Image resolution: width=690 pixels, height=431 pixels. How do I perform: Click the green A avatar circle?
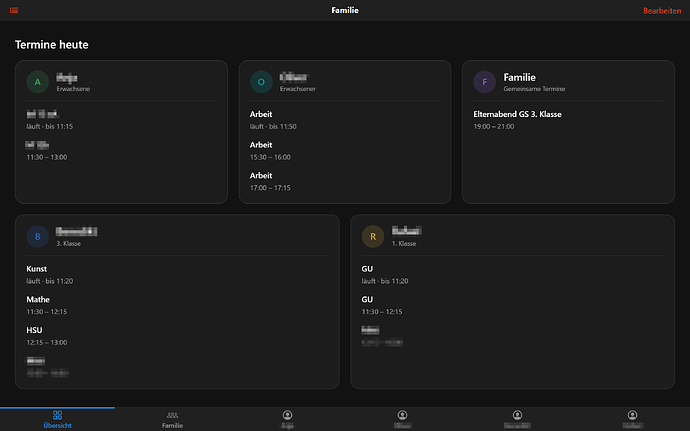click(38, 82)
